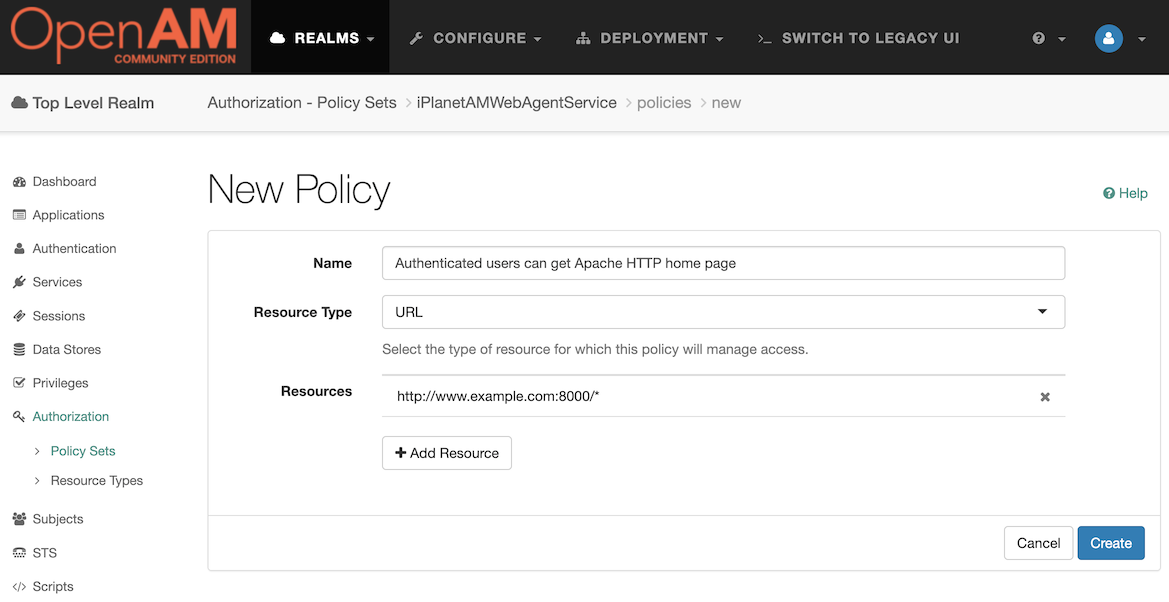Click SWITCH TO LEGACY UI

coord(858,37)
